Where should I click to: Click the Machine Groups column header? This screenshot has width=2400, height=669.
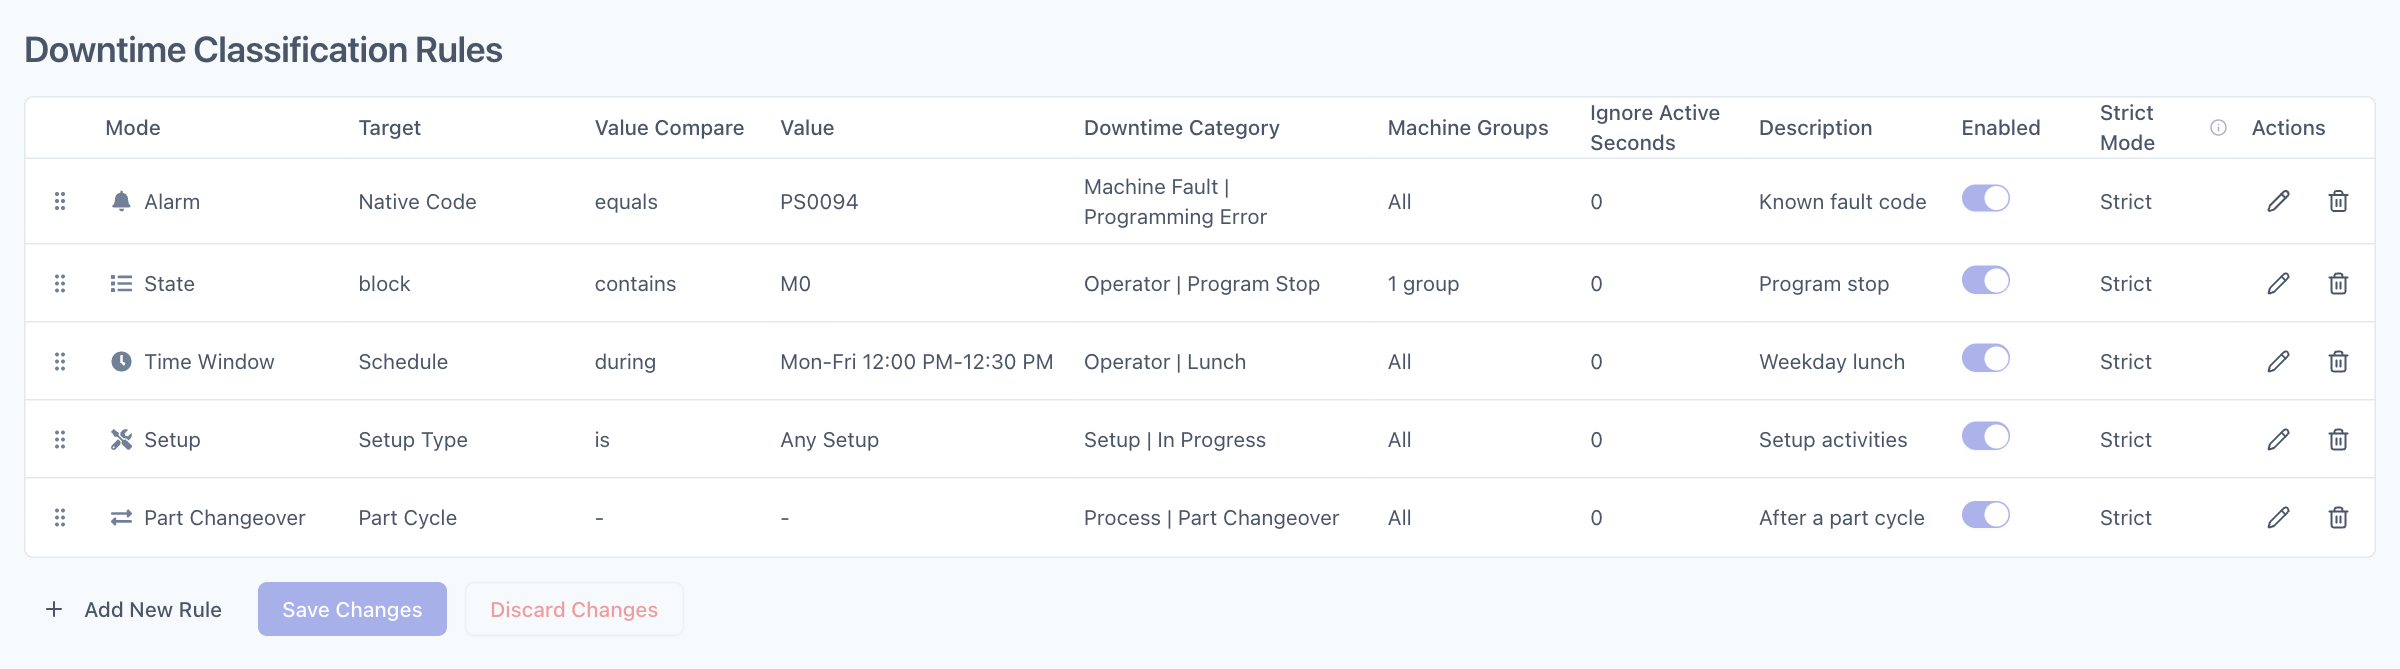tap(1468, 128)
